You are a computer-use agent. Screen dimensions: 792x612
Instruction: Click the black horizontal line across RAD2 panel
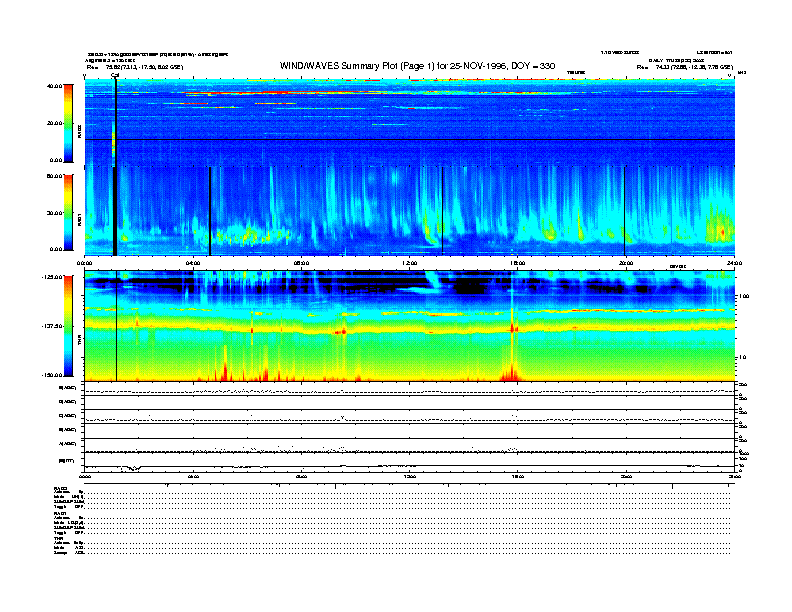point(410,139)
